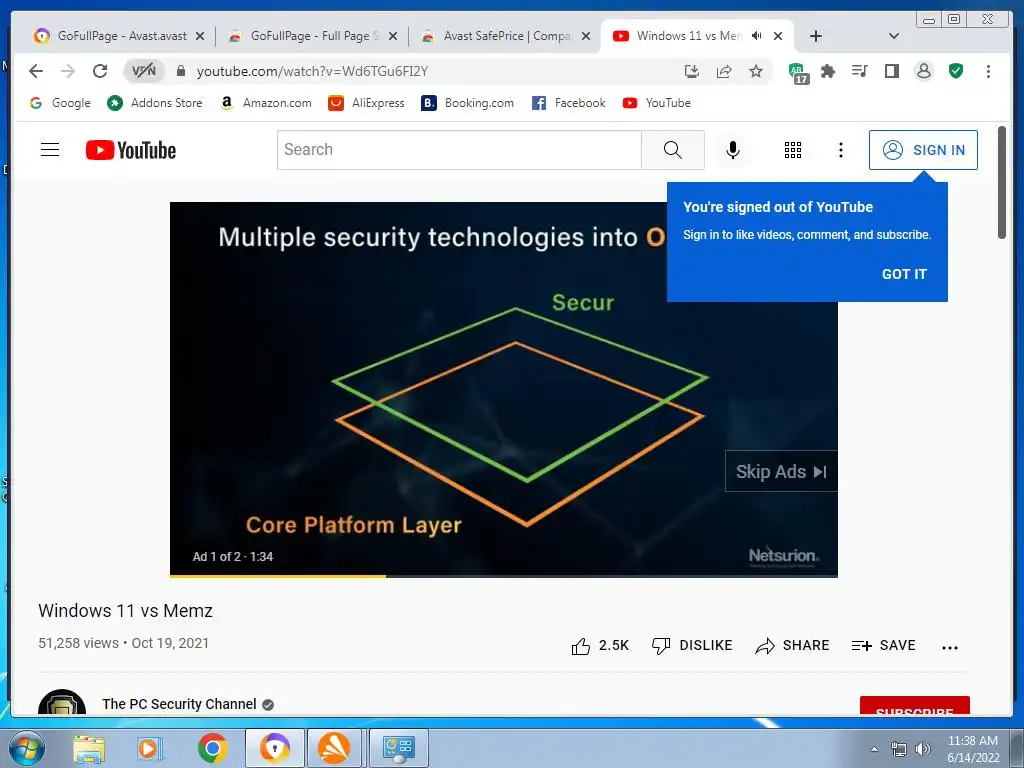Click the green security shield icon
Viewport: 1024px width, 768px height.
[955, 71]
